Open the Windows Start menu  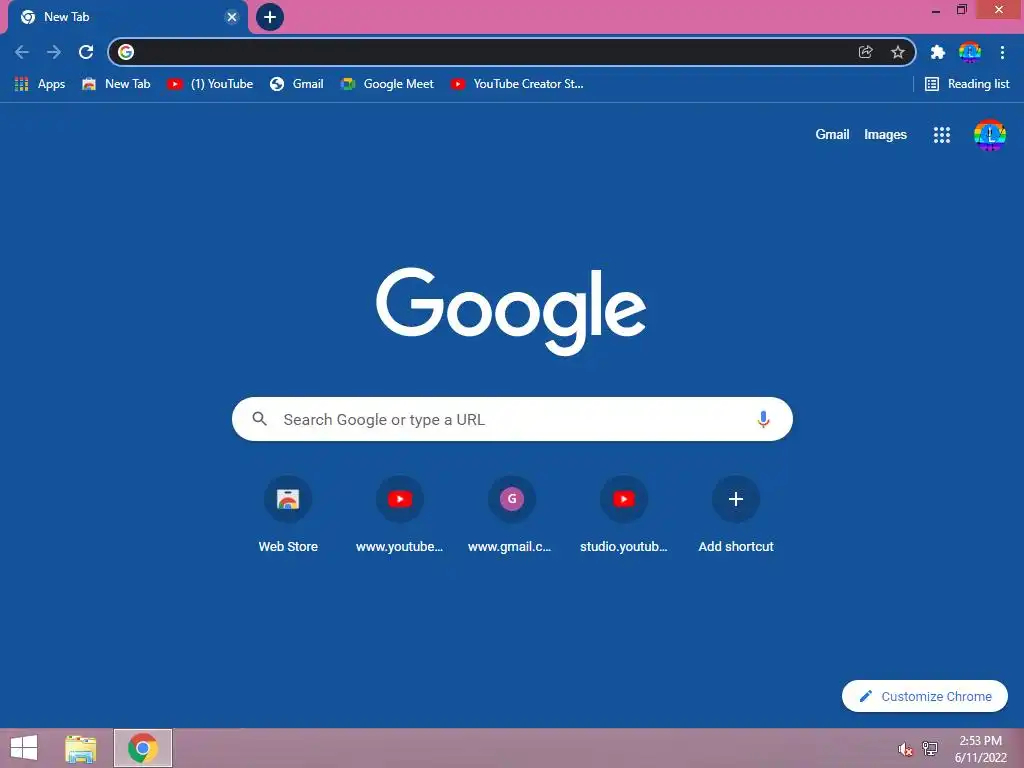coord(24,748)
